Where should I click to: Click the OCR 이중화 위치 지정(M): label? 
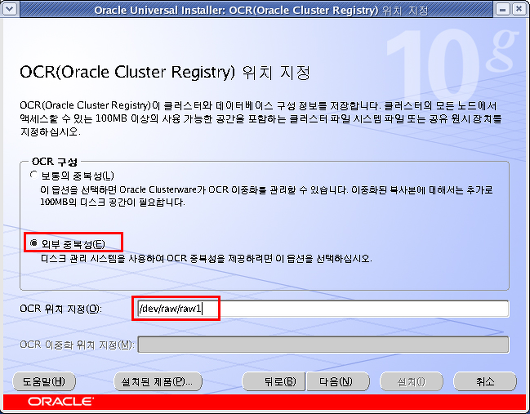pos(77,345)
